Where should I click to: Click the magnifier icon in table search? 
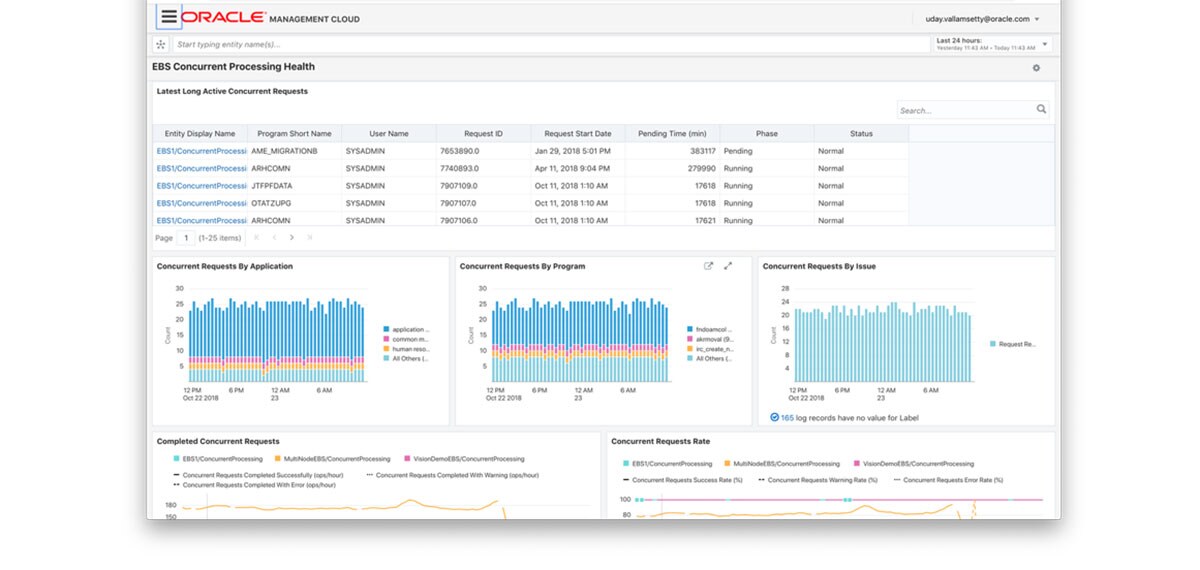[x=1041, y=110]
